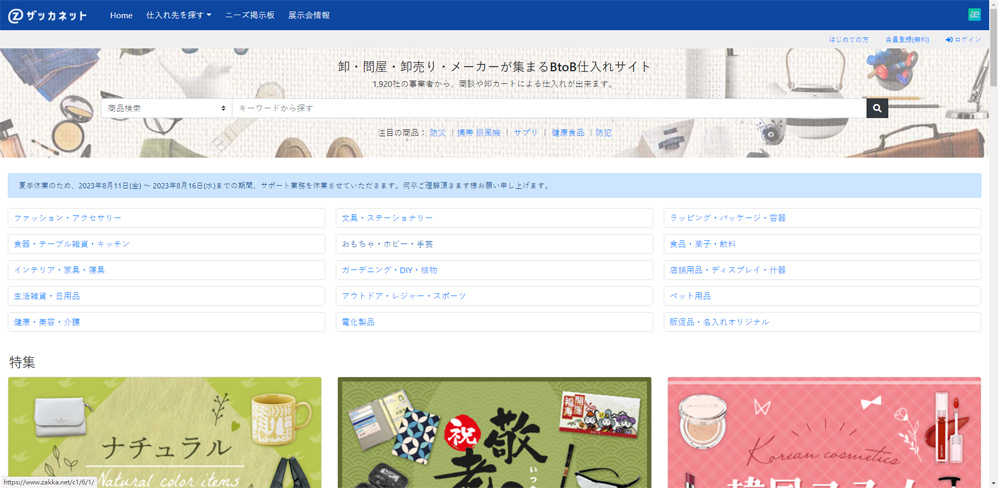Go to the Home menu item
The height and width of the screenshot is (489, 1000).
click(121, 16)
